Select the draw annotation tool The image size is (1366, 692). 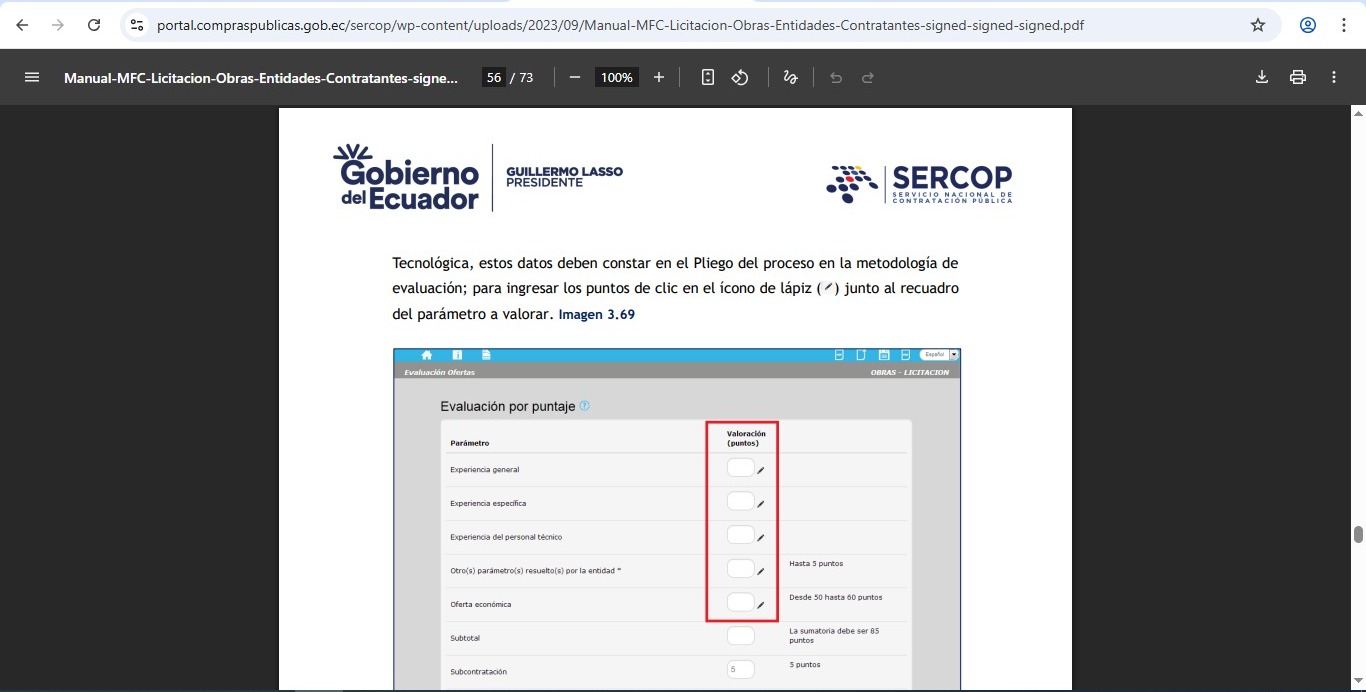coord(791,77)
